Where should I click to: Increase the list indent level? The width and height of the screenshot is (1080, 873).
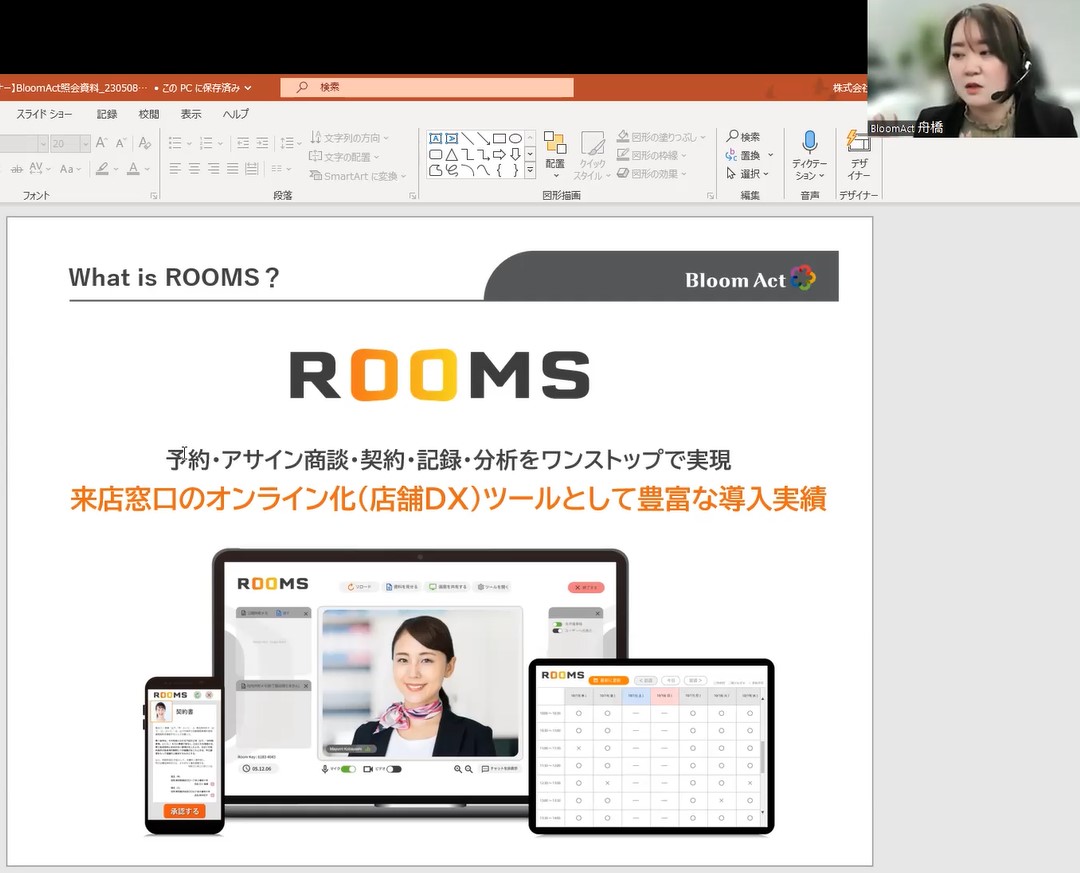pos(262,143)
